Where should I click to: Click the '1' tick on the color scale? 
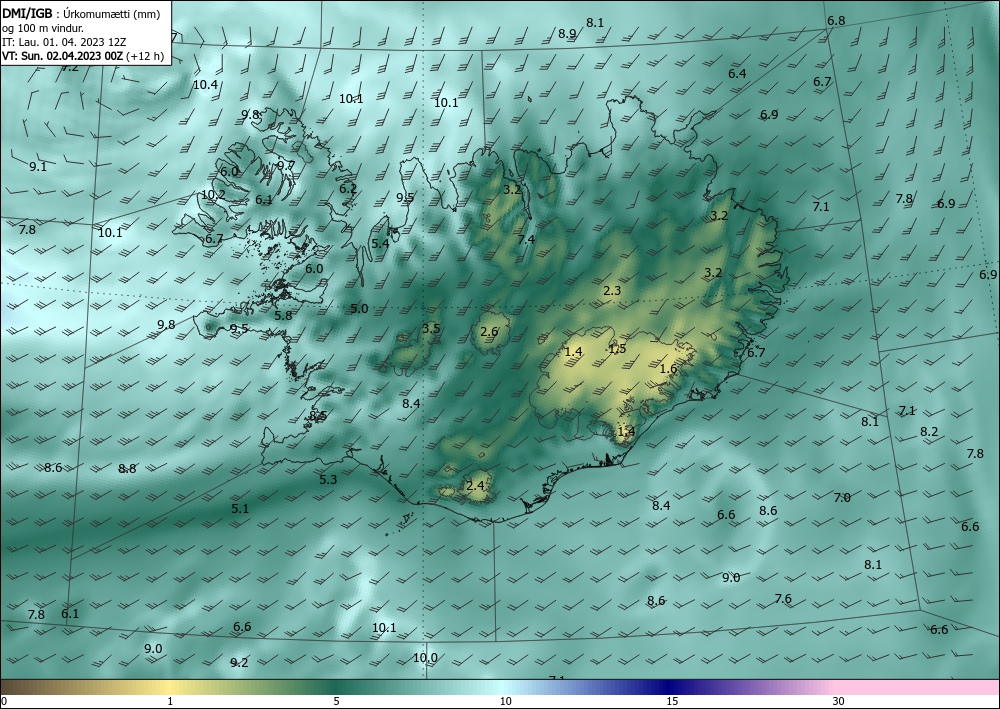pos(170,701)
